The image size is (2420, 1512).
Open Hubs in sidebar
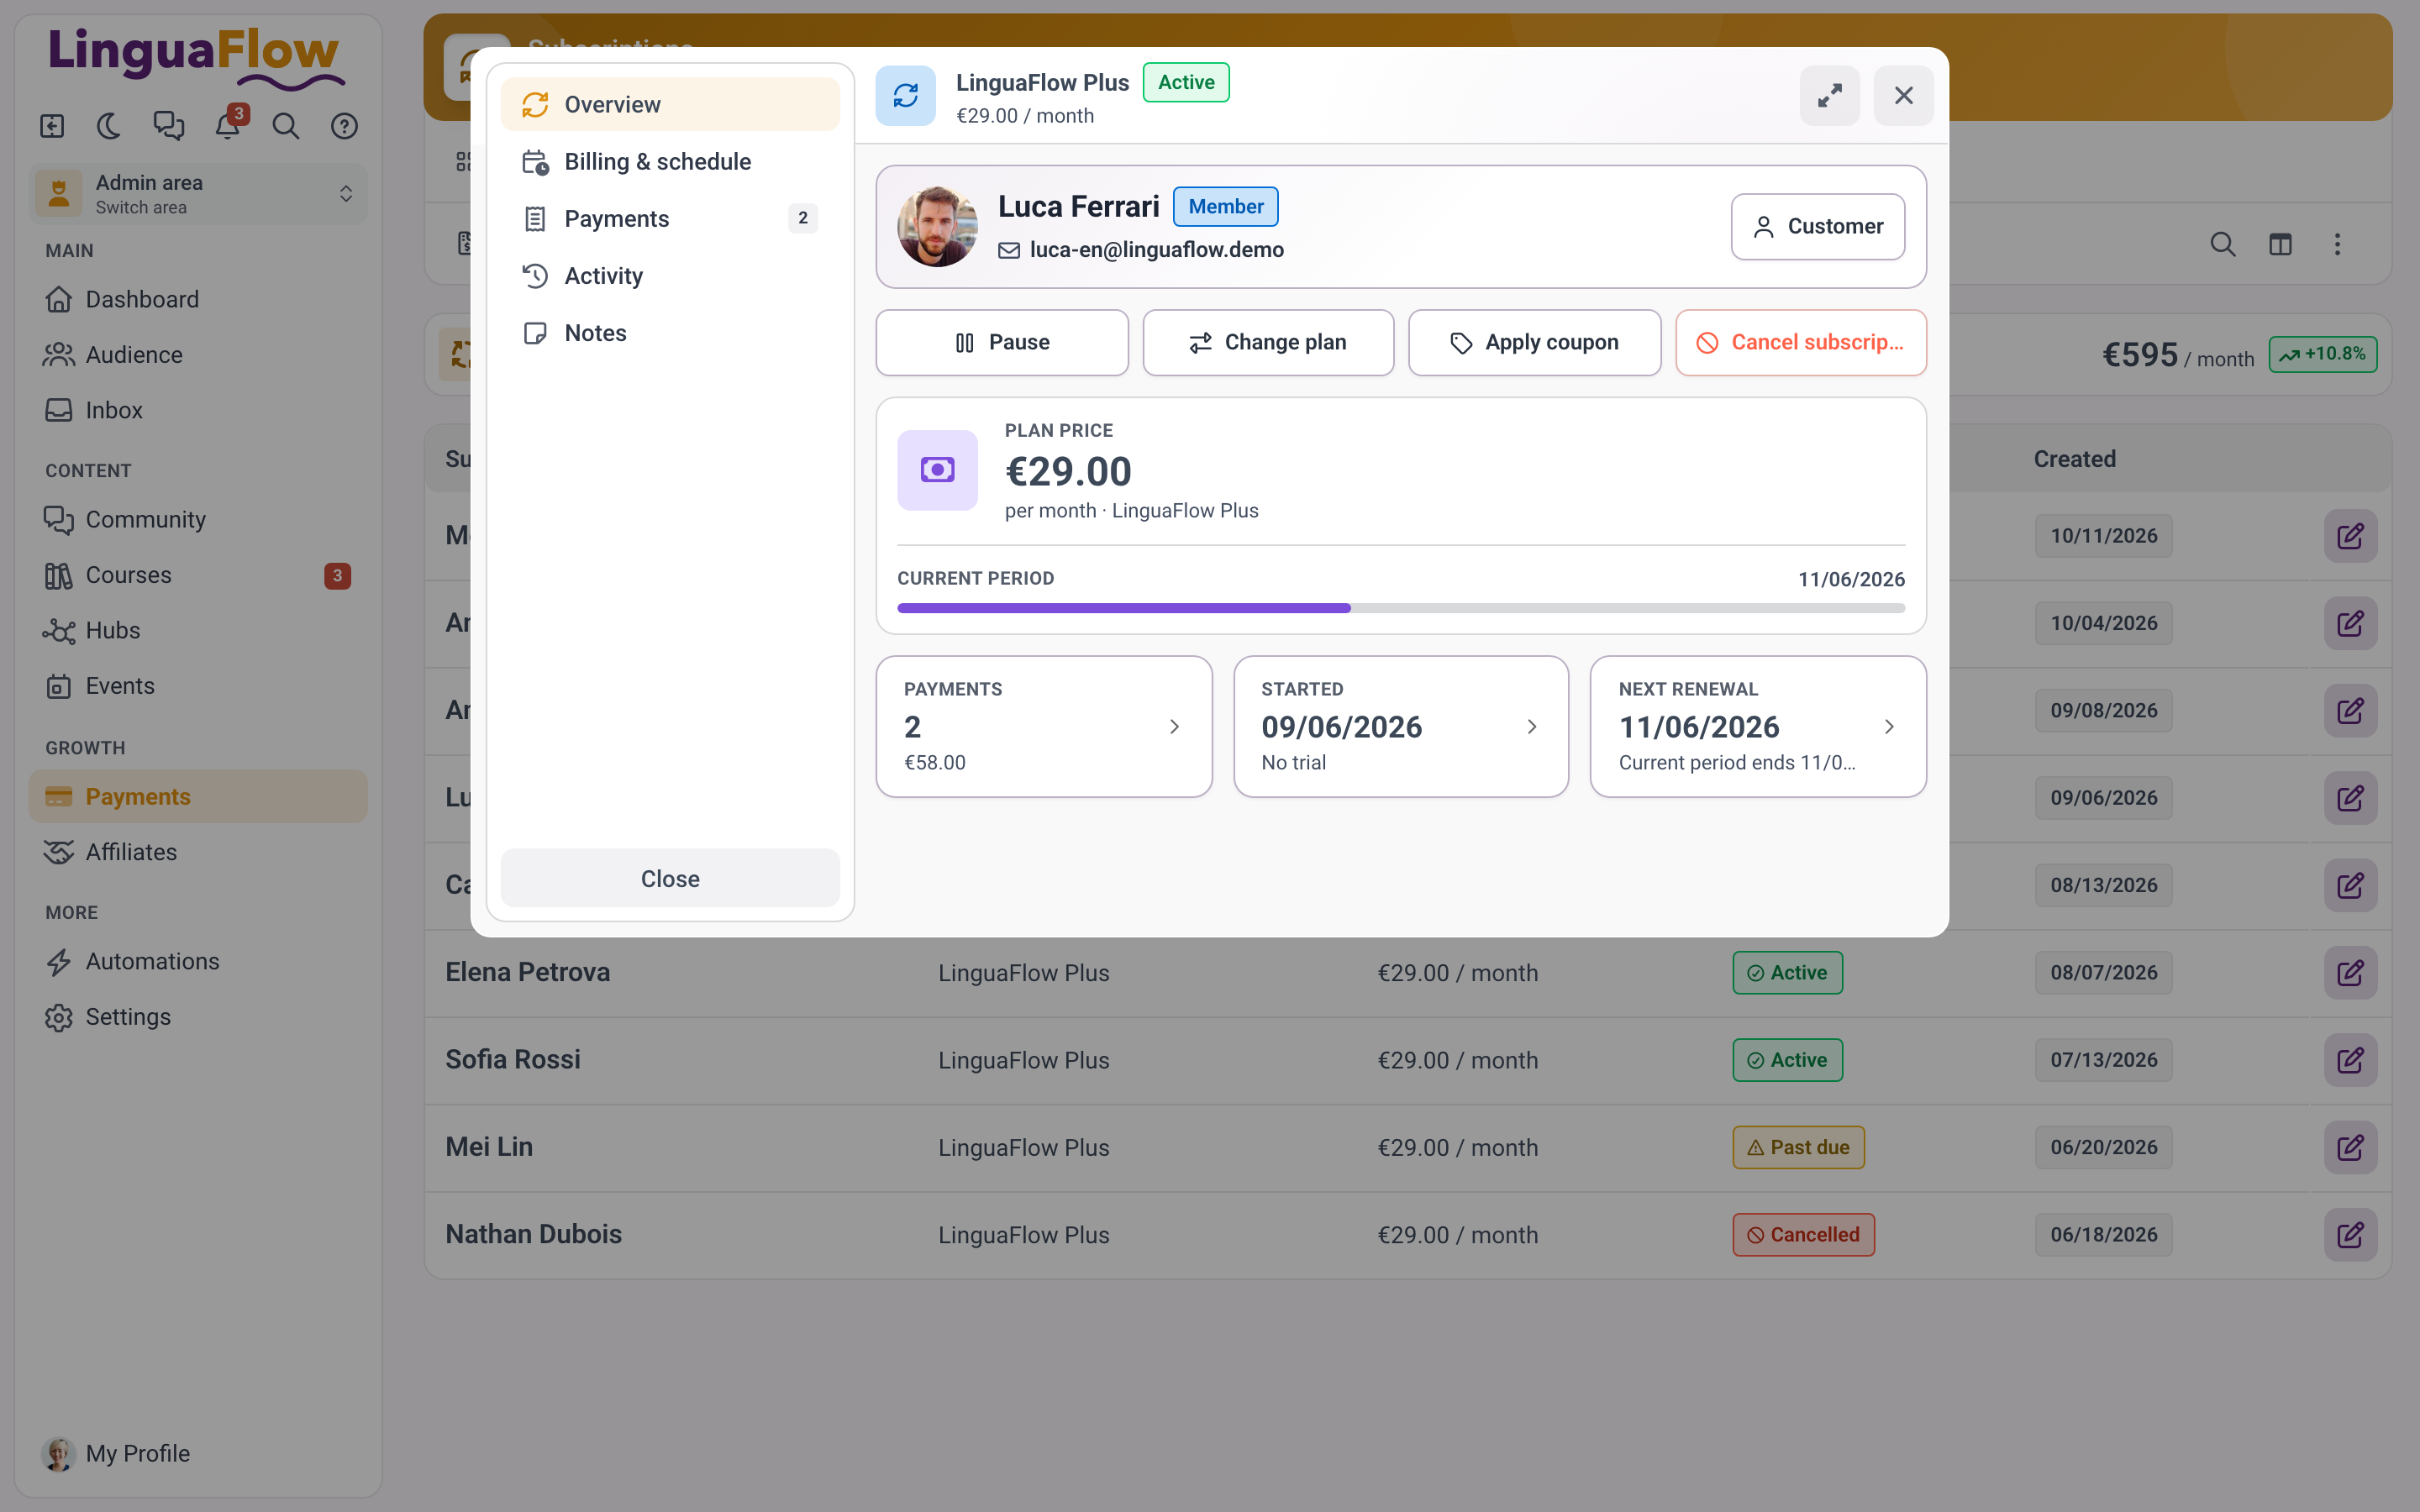(x=198, y=630)
